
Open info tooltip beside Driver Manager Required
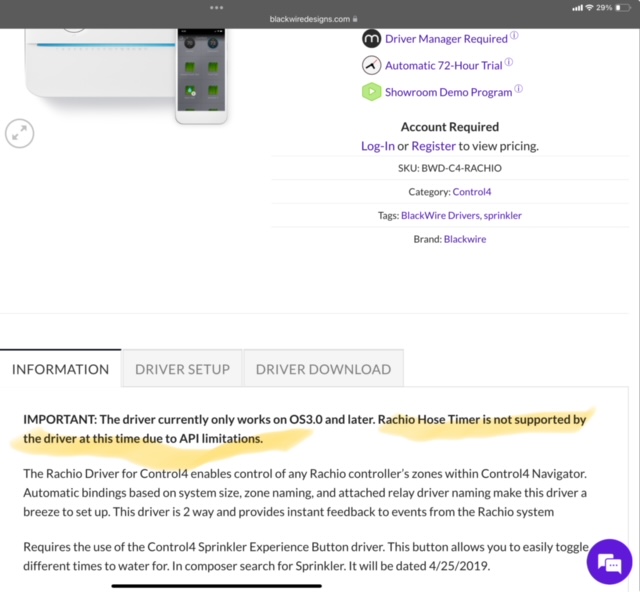(514, 35)
